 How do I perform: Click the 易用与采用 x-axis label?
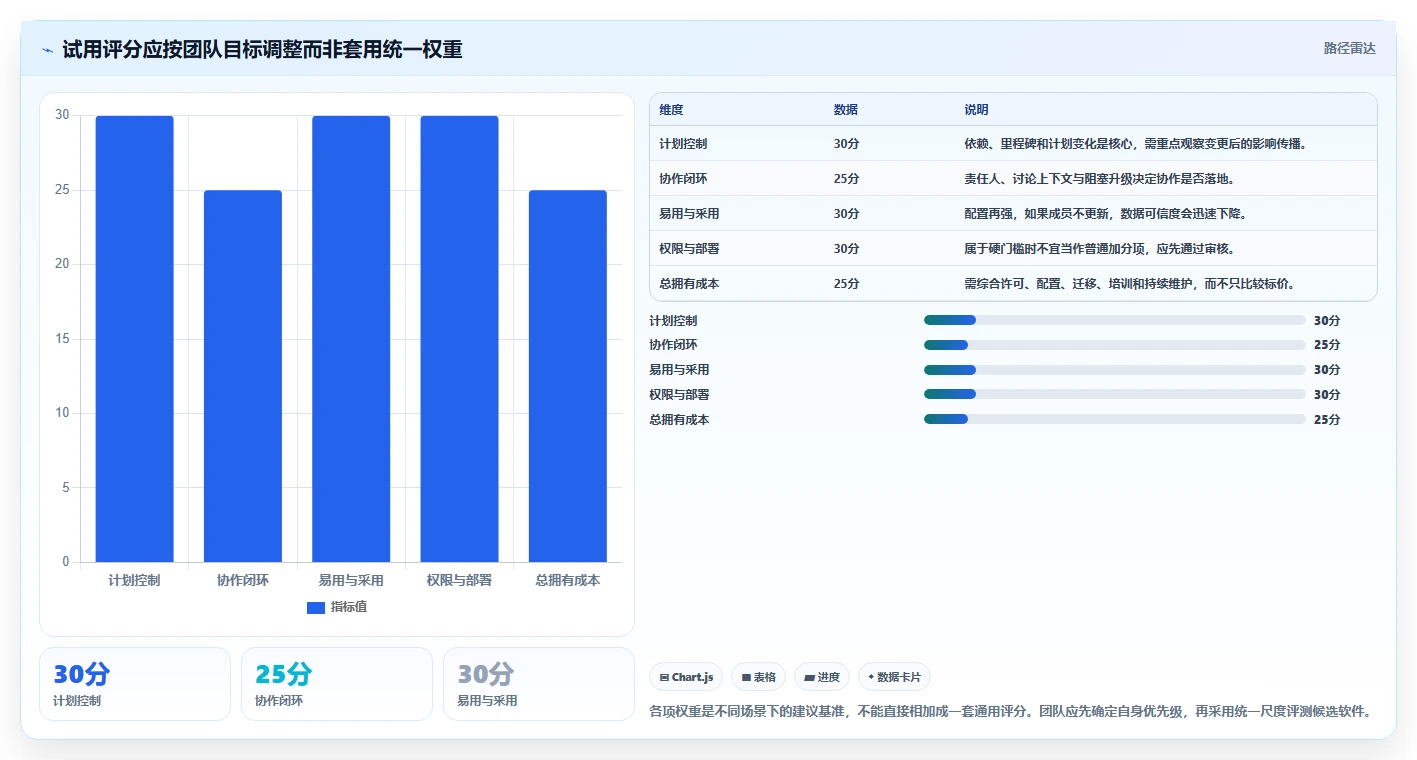[351, 580]
